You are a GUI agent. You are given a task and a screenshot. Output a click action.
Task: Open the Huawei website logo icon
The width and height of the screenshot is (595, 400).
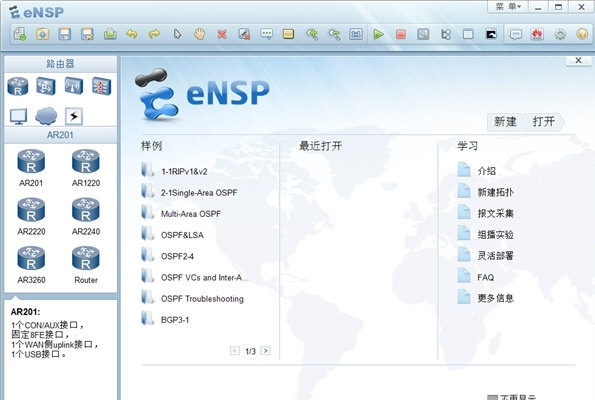pyautogui.click(x=537, y=34)
